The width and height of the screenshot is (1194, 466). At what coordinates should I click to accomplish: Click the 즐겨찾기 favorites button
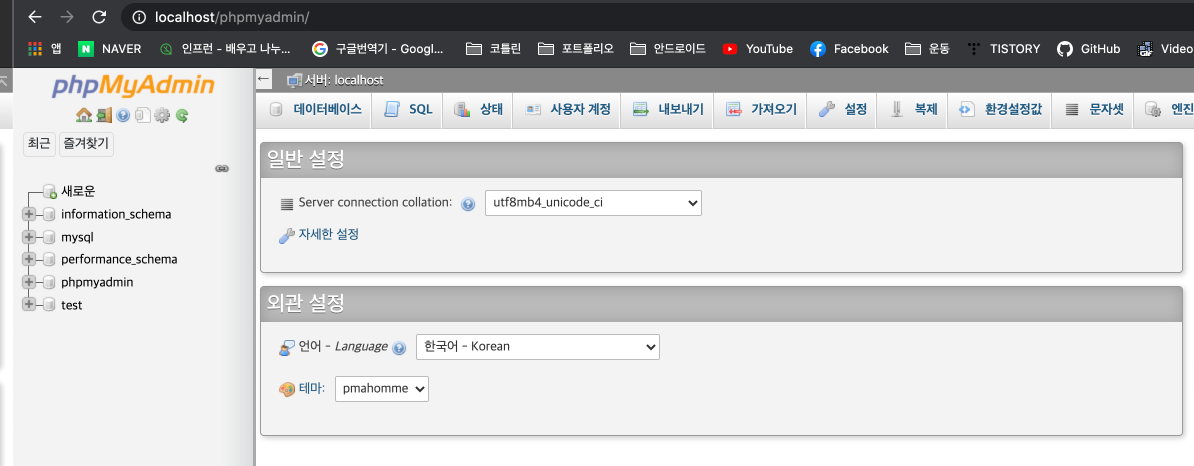(86, 143)
